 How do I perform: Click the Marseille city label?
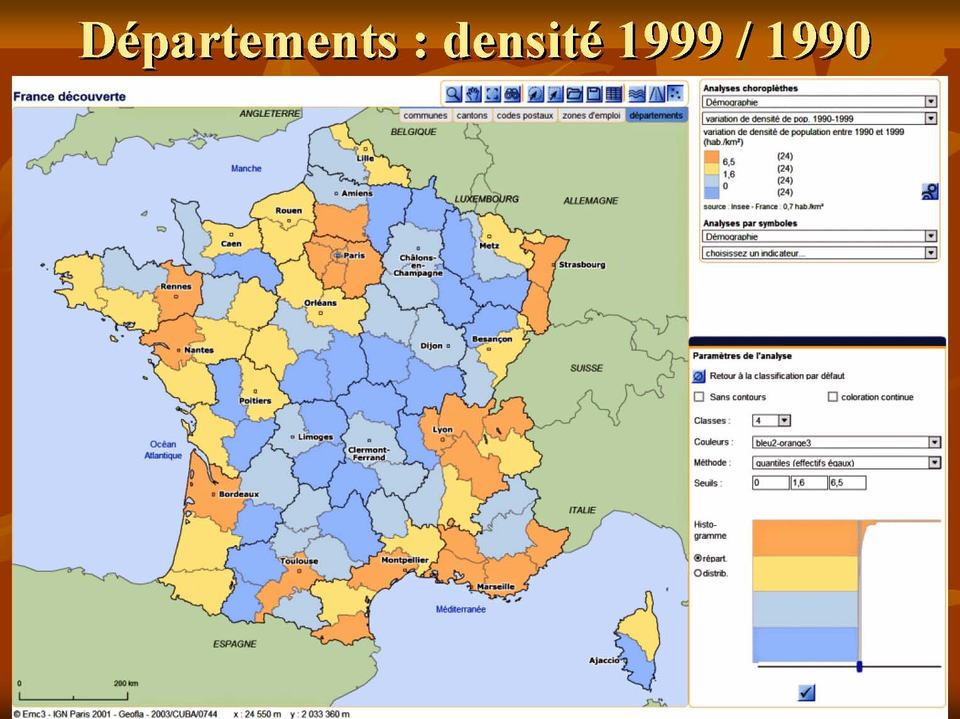coord(496,586)
